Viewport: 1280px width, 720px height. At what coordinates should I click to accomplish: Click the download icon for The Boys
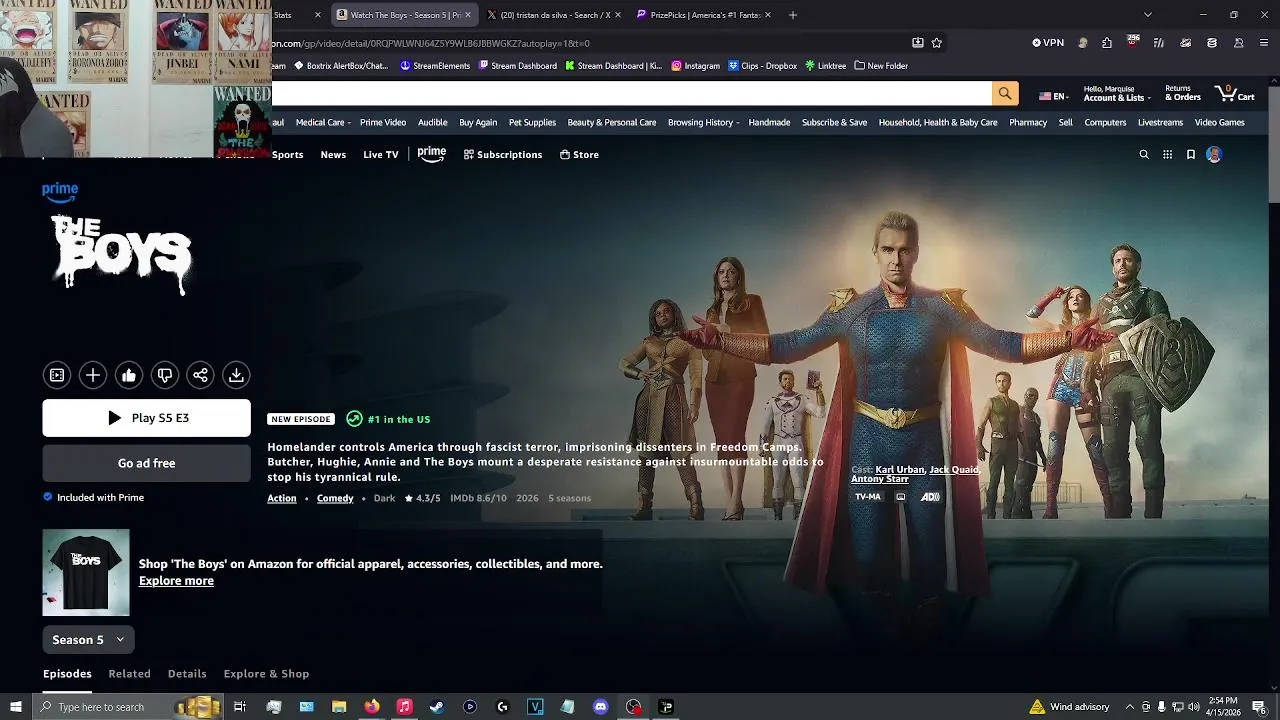tap(236, 375)
